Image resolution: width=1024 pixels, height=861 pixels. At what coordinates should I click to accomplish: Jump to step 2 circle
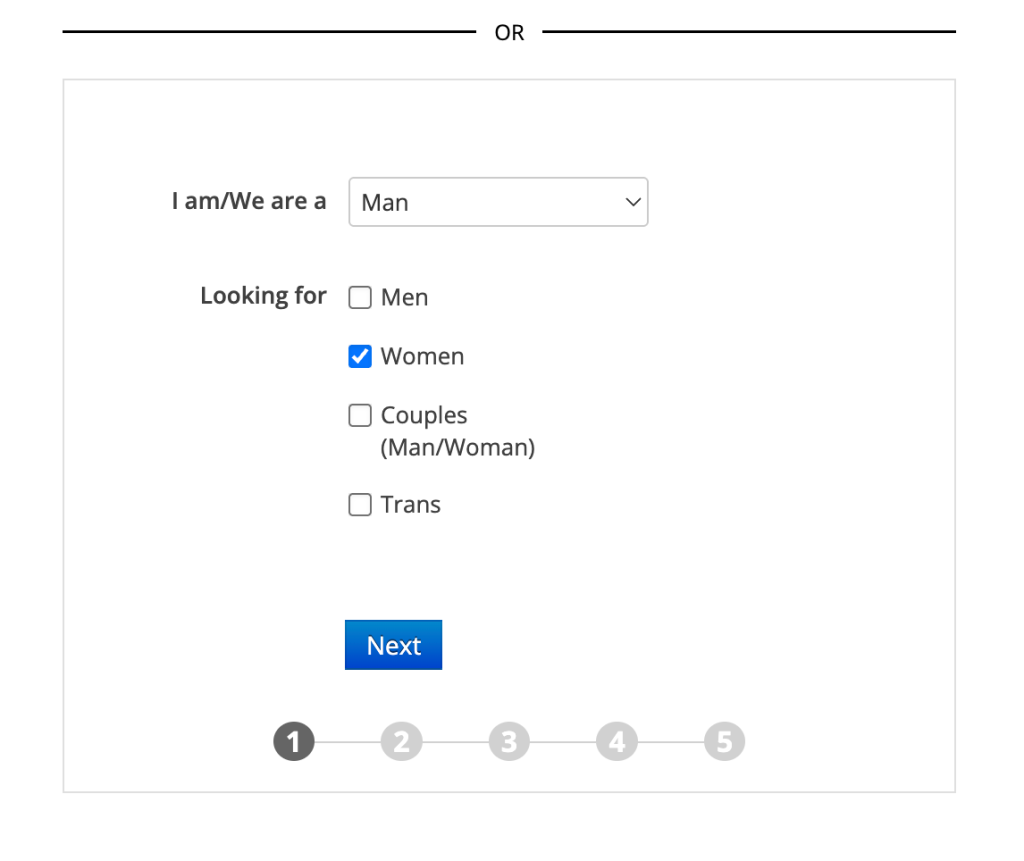tap(401, 742)
